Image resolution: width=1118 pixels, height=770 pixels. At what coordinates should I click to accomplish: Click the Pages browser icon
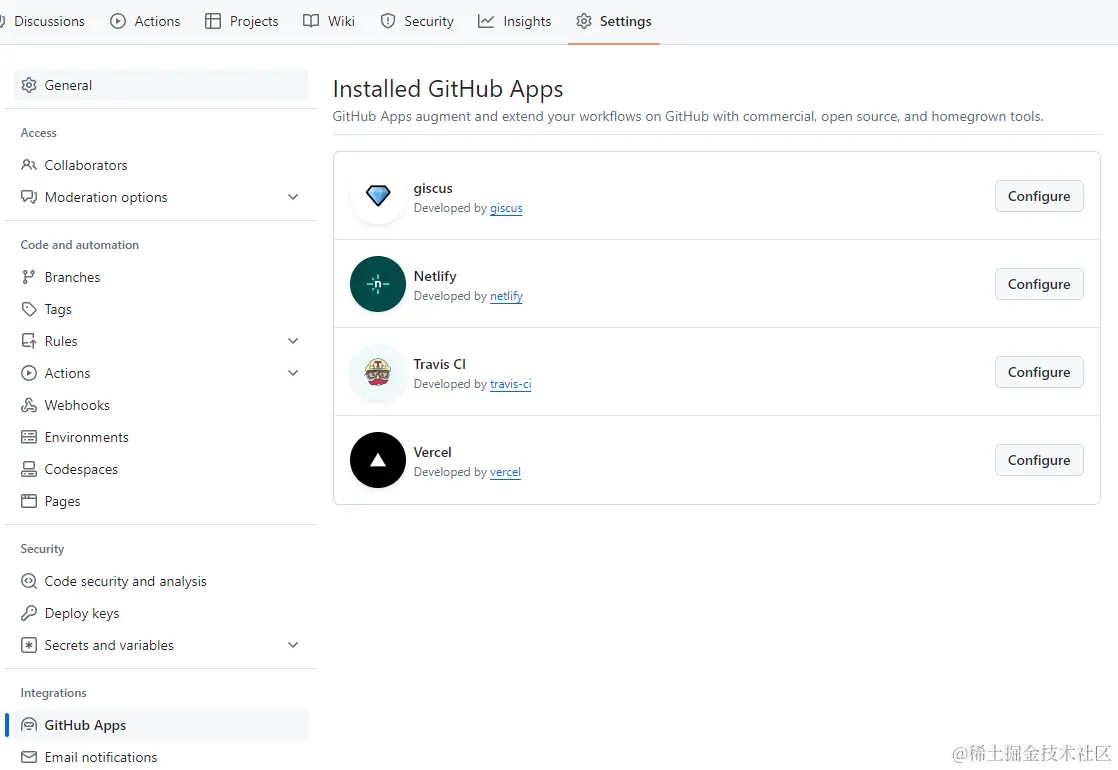pyautogui.click(x=29, y=501)
